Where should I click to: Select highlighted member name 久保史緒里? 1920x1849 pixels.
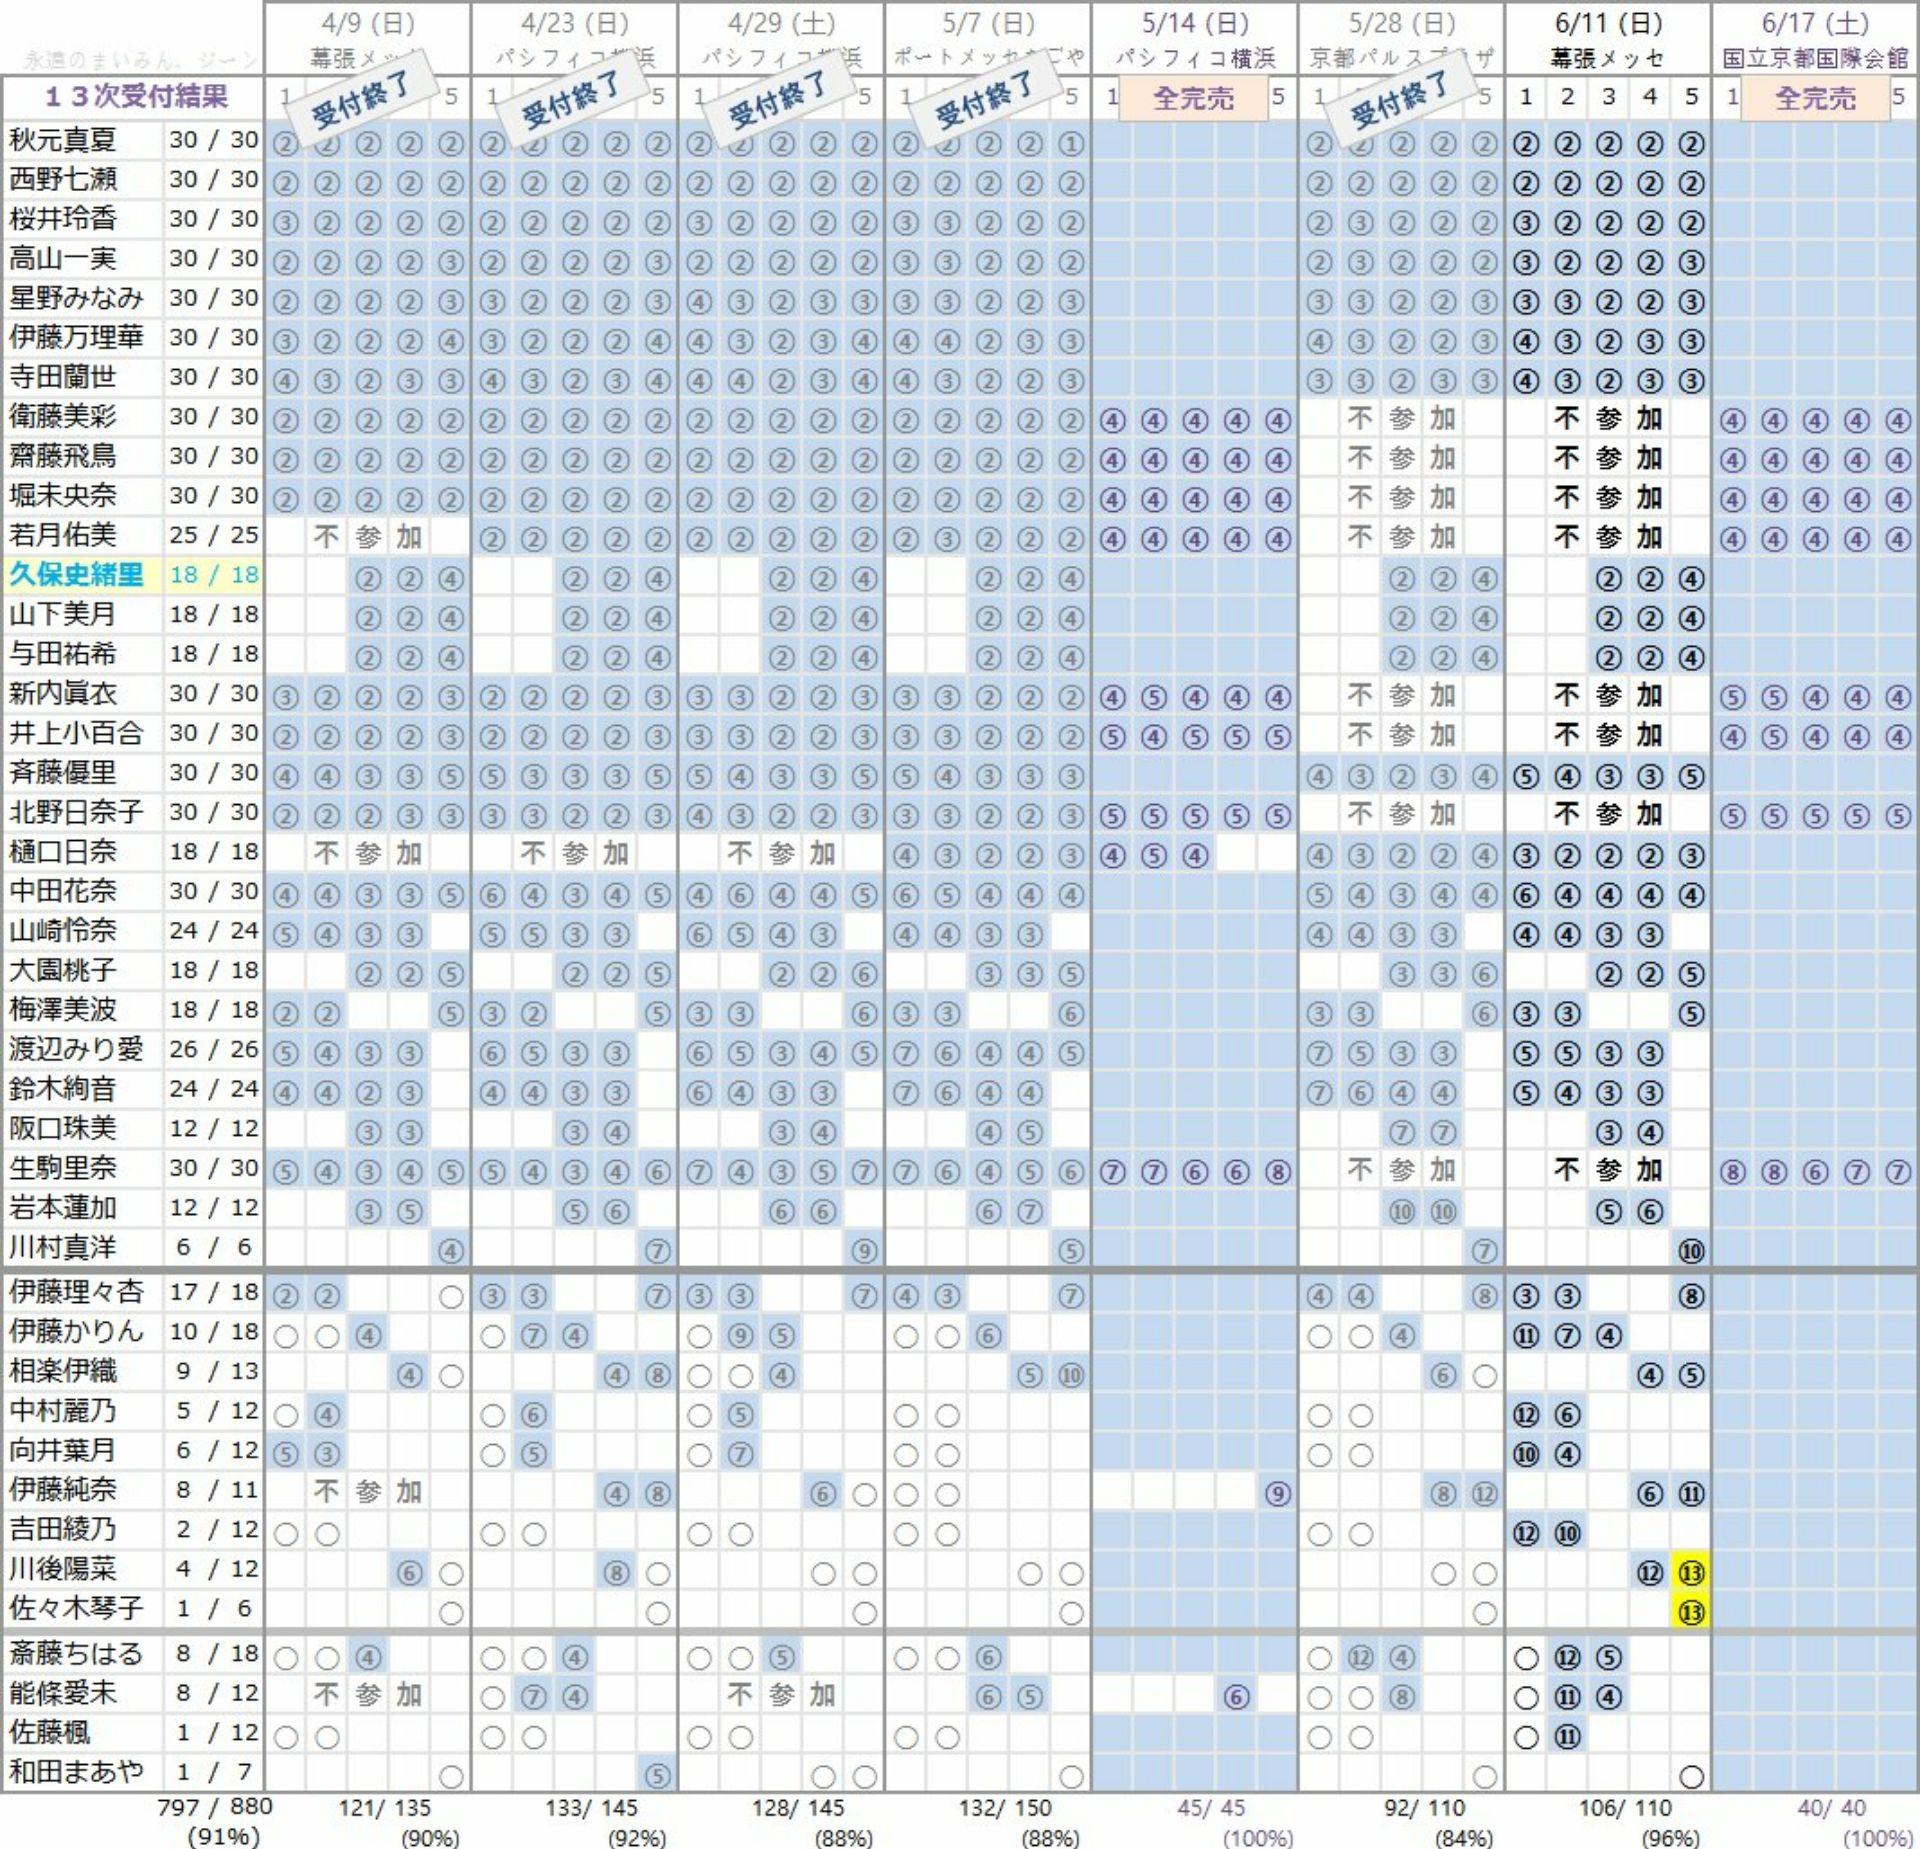click(x=76, y=575)
